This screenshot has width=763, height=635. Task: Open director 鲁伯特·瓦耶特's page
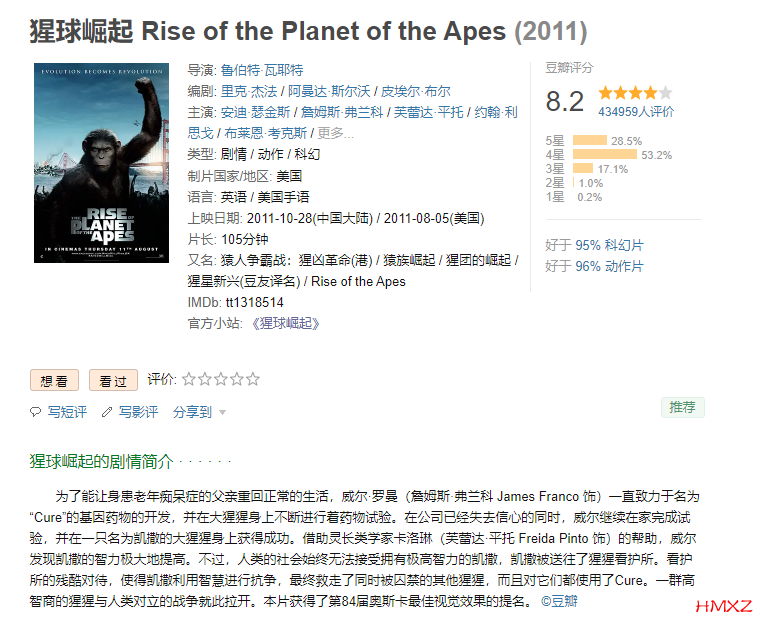coord(262,70)
